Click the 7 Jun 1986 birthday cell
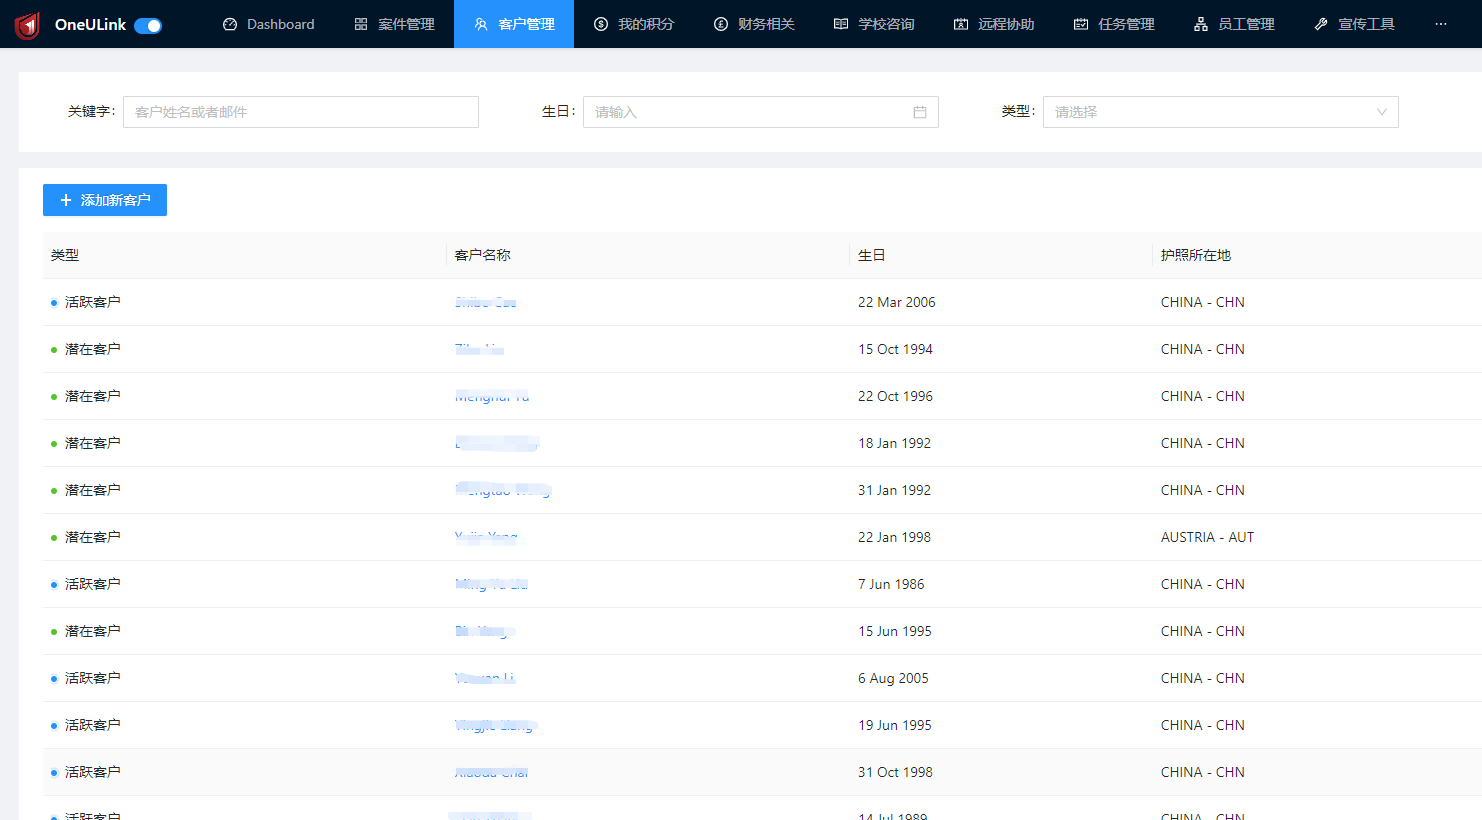Viewport: 1482px width, 820px height. pos(891,584)
